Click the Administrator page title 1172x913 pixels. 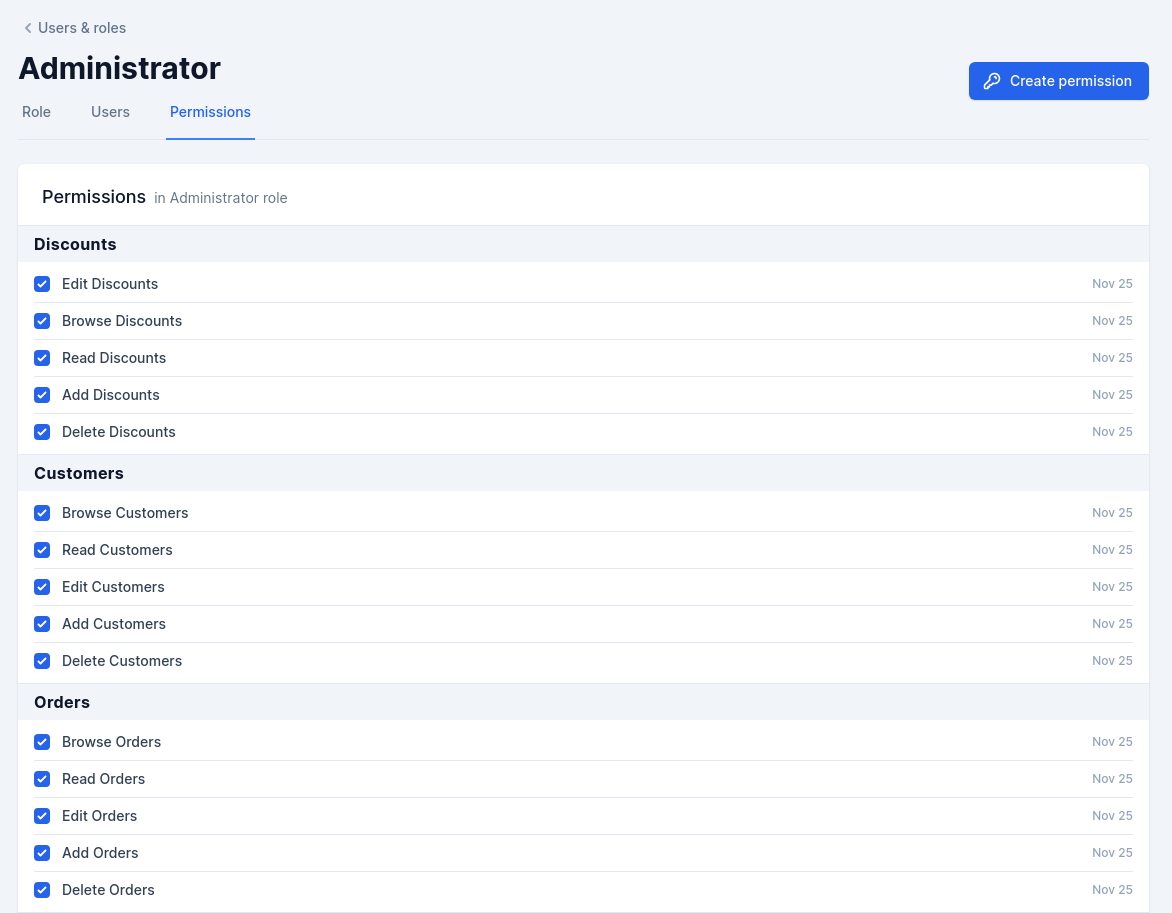click(x=120, y=68)
